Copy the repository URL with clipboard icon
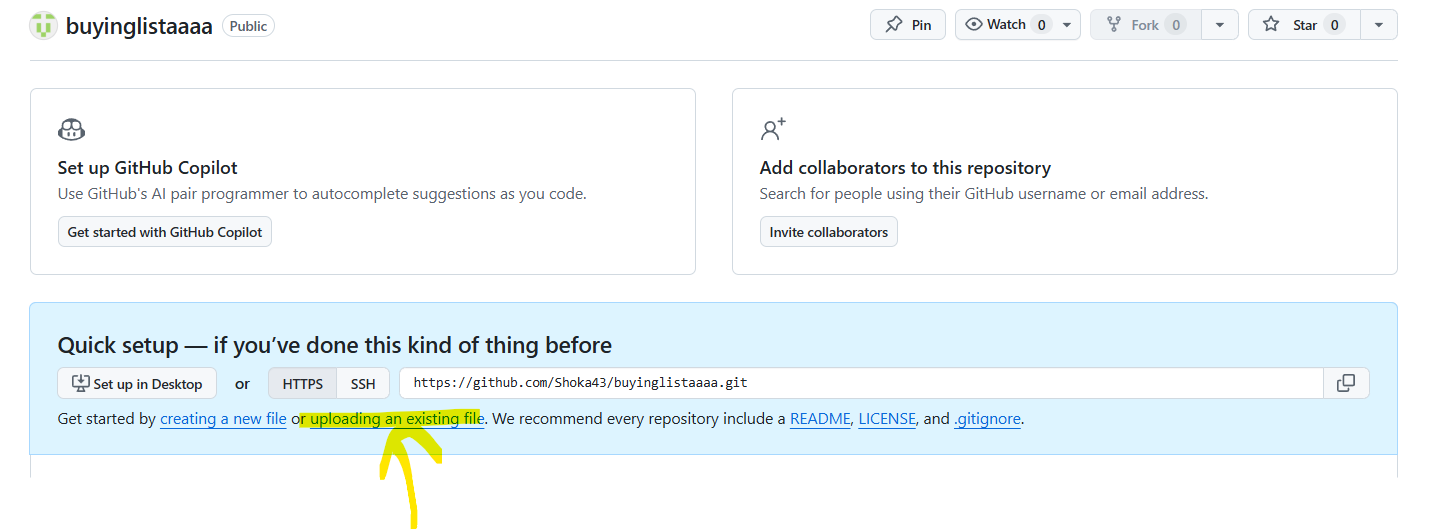The height and width of the screenshot is (530, 1430). (x=1346, y=383)
